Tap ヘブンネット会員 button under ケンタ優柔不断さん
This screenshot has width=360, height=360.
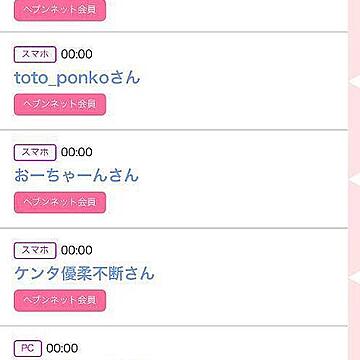(x=60, y=300)
